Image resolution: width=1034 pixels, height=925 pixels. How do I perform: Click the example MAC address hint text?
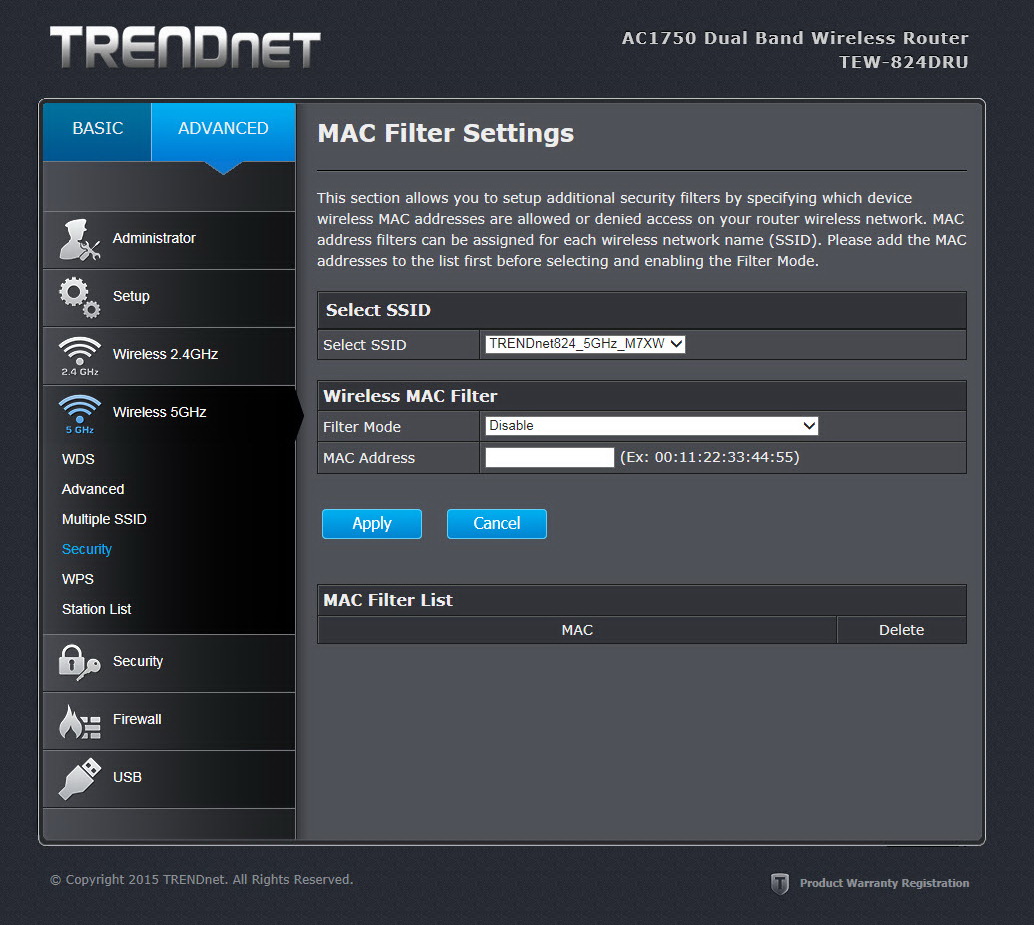pos(710,458)
